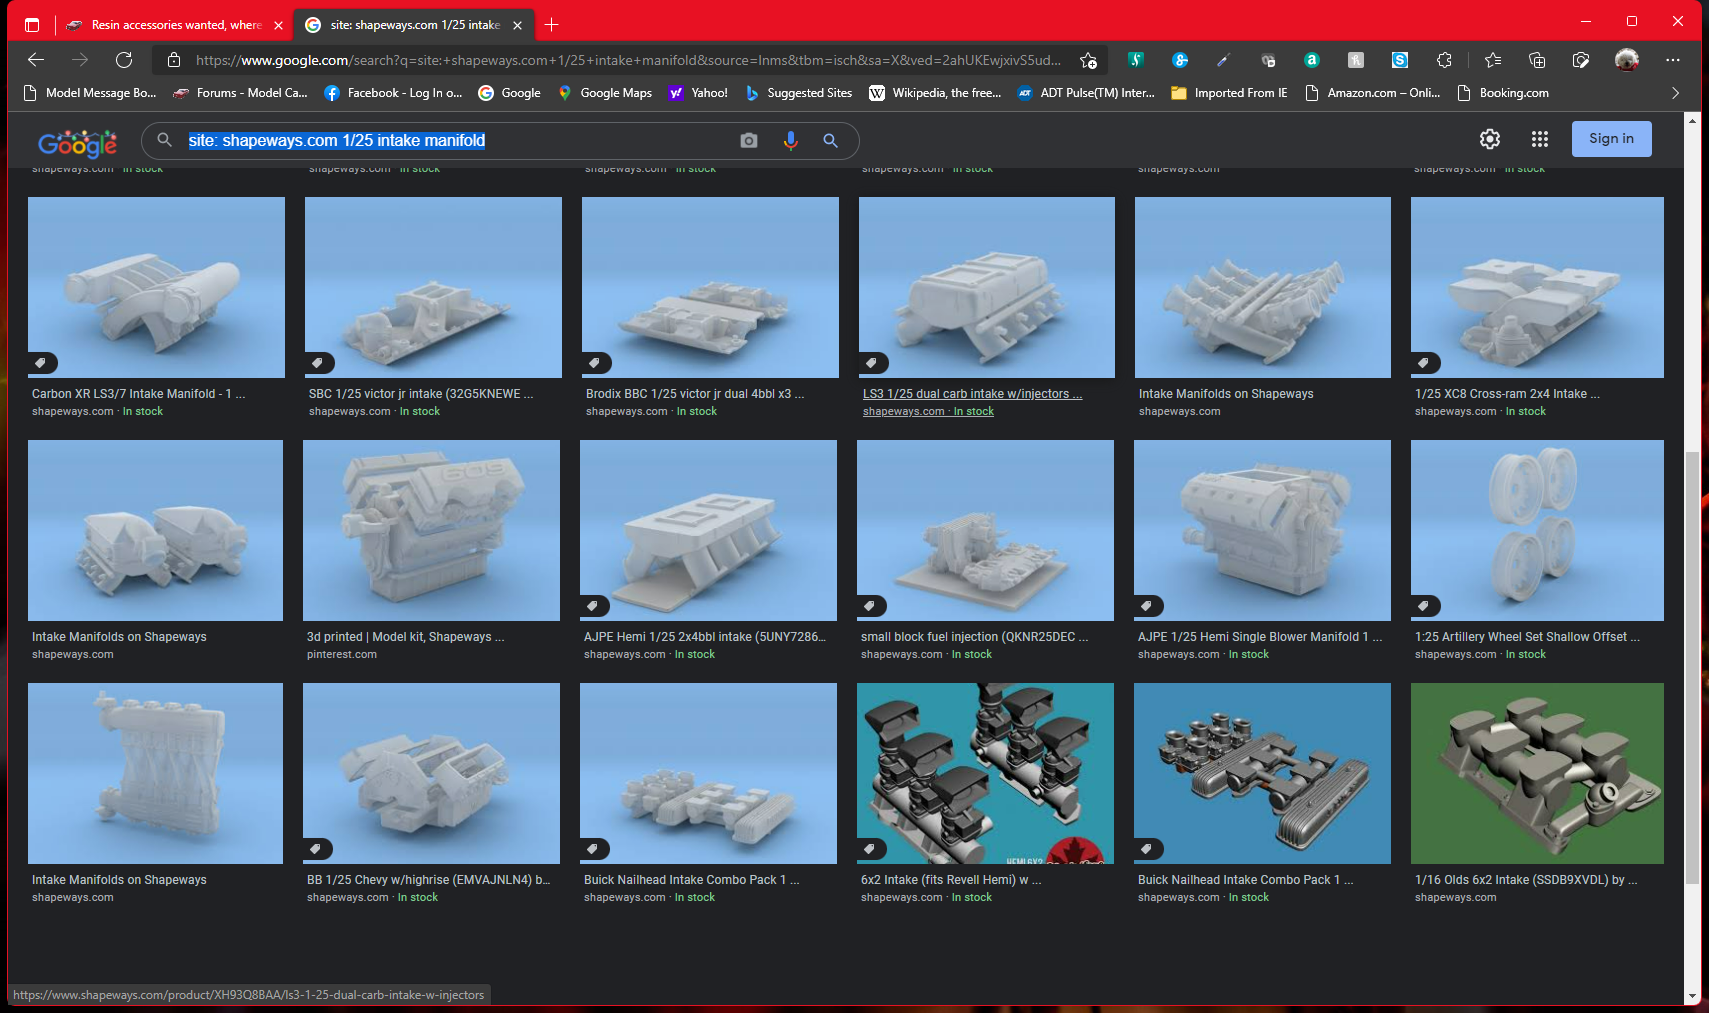This screenshot has height=1013, width=1709.
Task: Expand Imported From IE bookmarks folder
Action: tap(1229, 93)
